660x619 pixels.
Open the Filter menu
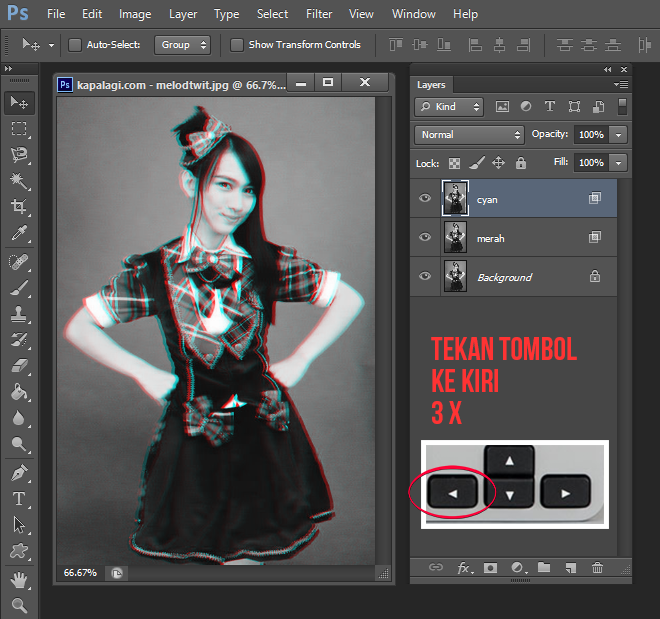319,14
